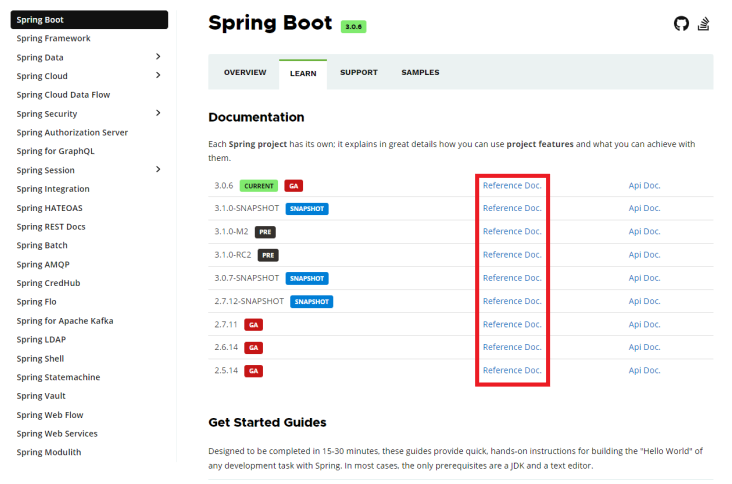The width and height of the screenshot is (732, 484).
Task: Open Reference Doc. for version 2.5.14
Action: (512, 370)
